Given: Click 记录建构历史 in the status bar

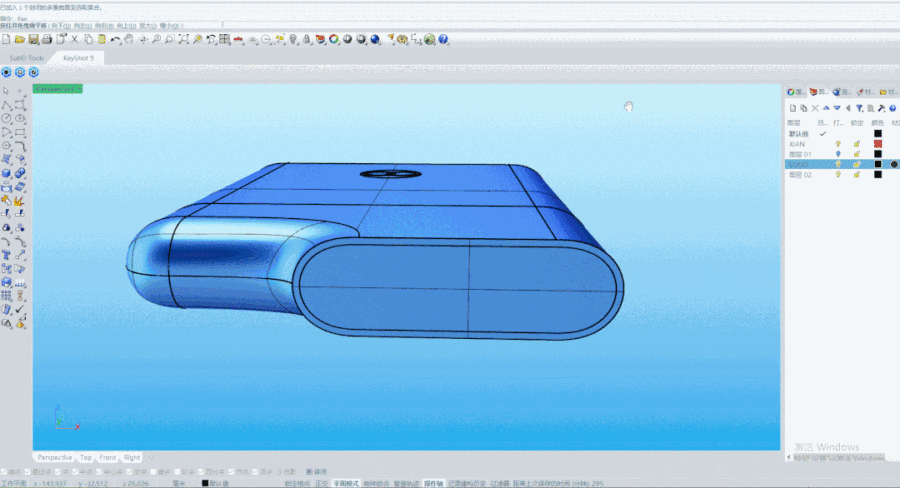Looking at the screenshot, I should pos(466,483).
